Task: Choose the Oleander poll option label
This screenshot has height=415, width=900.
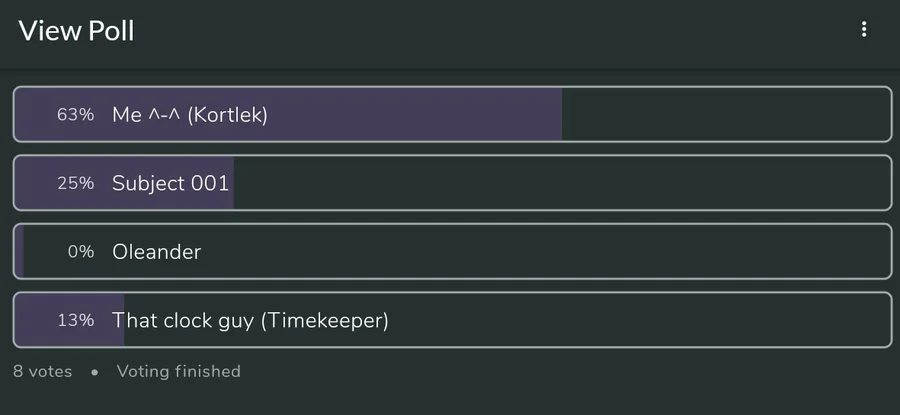Action: pyautogui.click(x=156, y=252)
